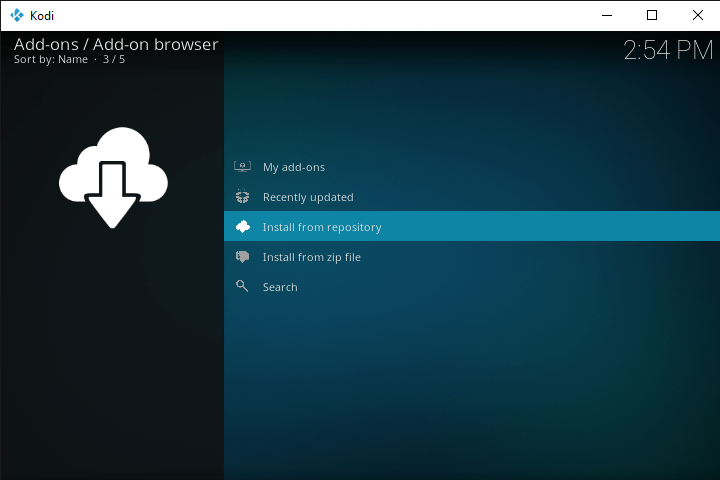The height and width of the screenshot is (480, 720).
Task: Click the Search magnifying glass icon
Action: pos(242,287)
